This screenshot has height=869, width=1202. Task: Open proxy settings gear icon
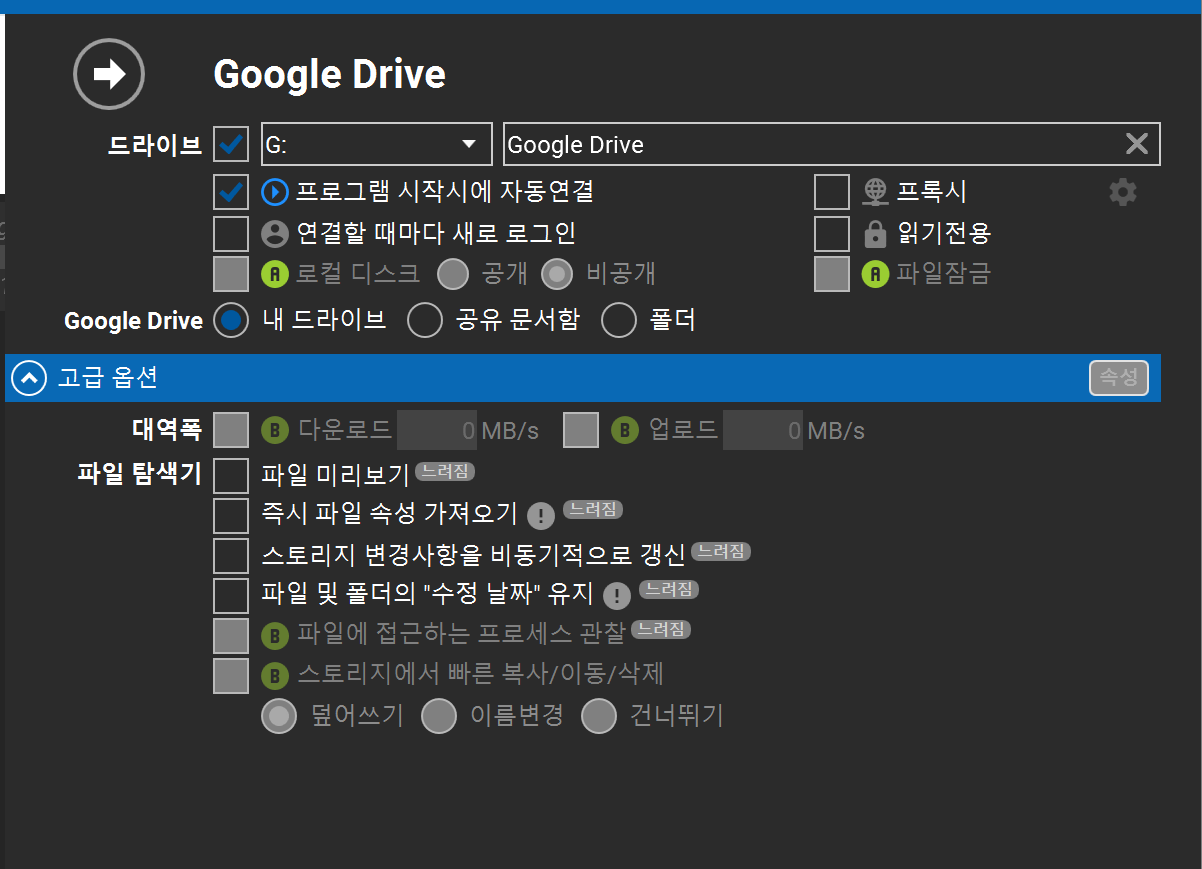click(1123, 192)
